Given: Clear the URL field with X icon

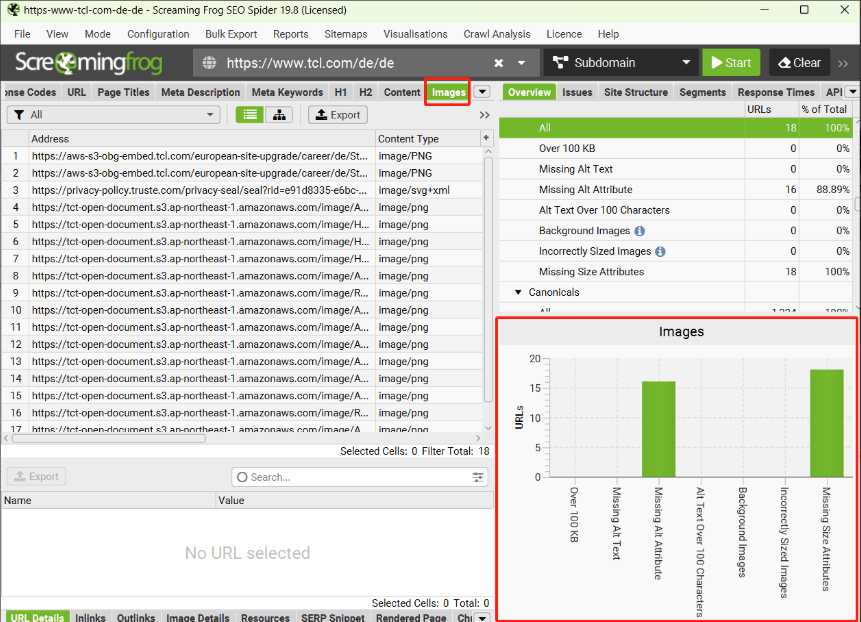Looking at the screenshot, I should (x=499, y=63).
